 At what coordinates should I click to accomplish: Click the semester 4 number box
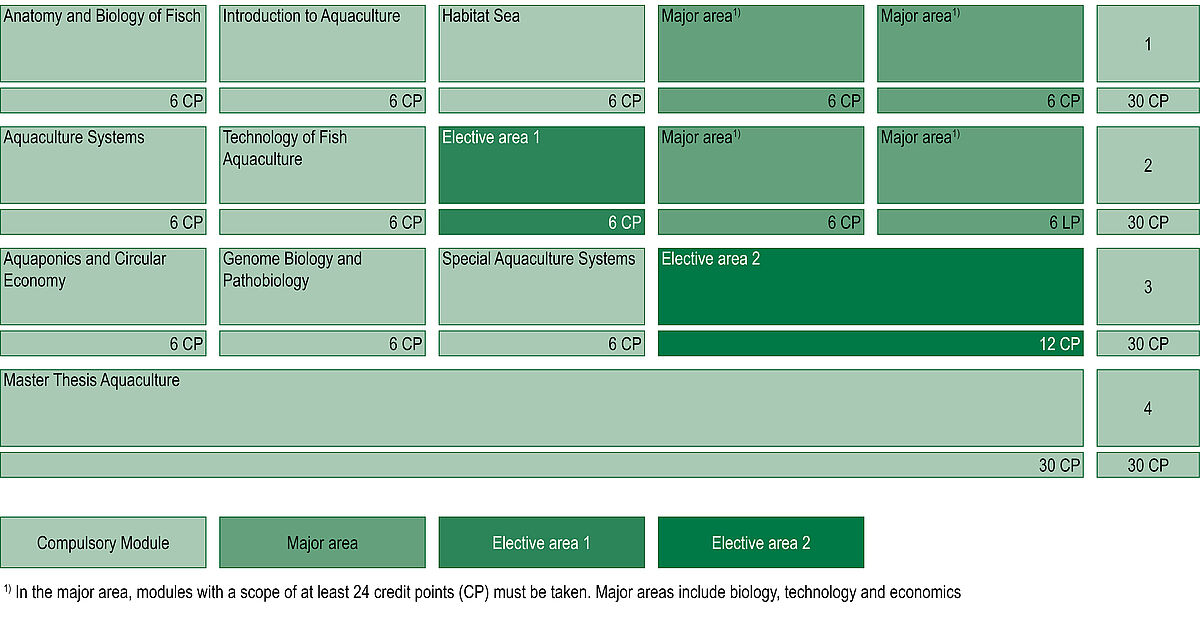1148,408
